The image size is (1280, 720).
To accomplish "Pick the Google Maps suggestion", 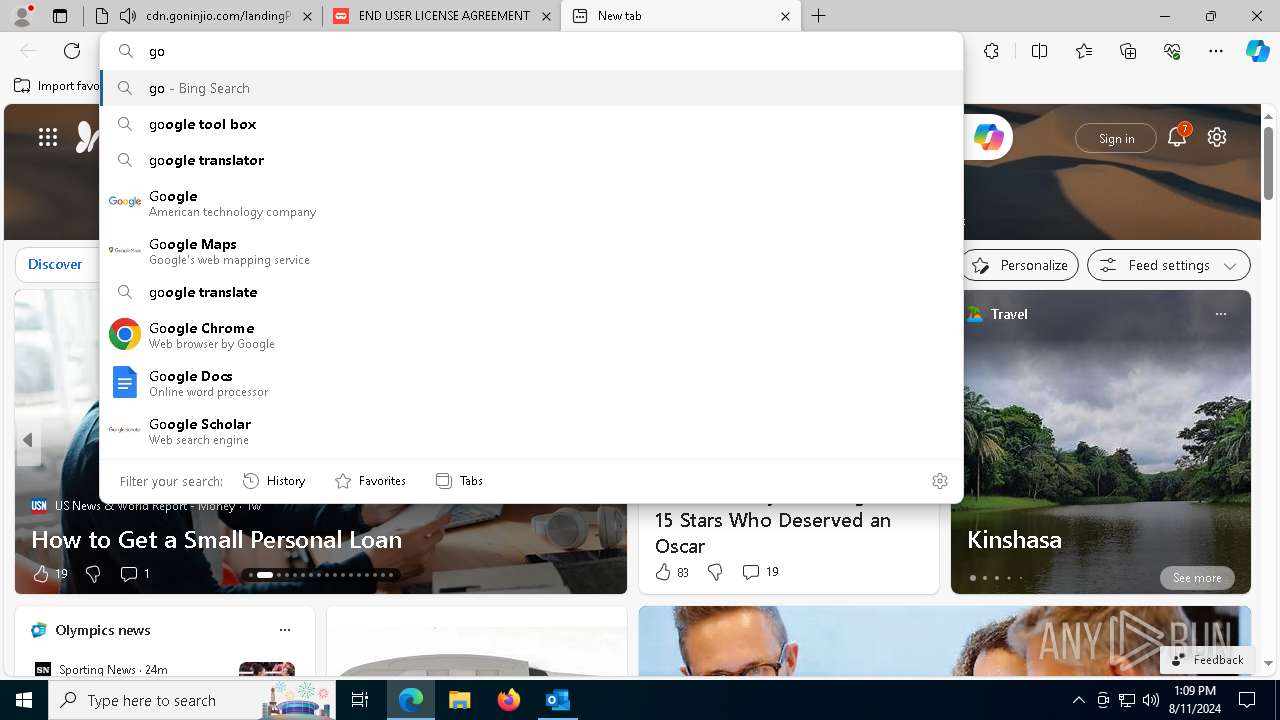I will 531,251.
